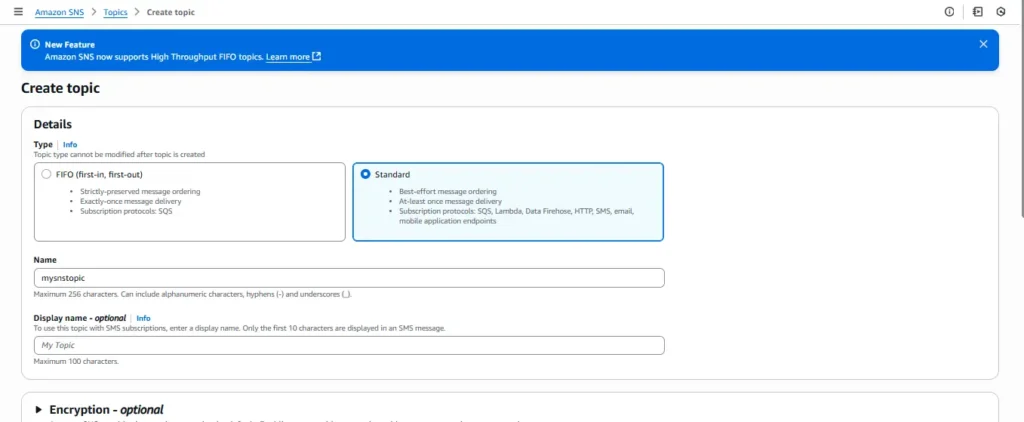The width and height of the screenshot is (1024, 422).
Task: Click the clock-shaped icon at top right
Action: click(x=1000, y=12)
